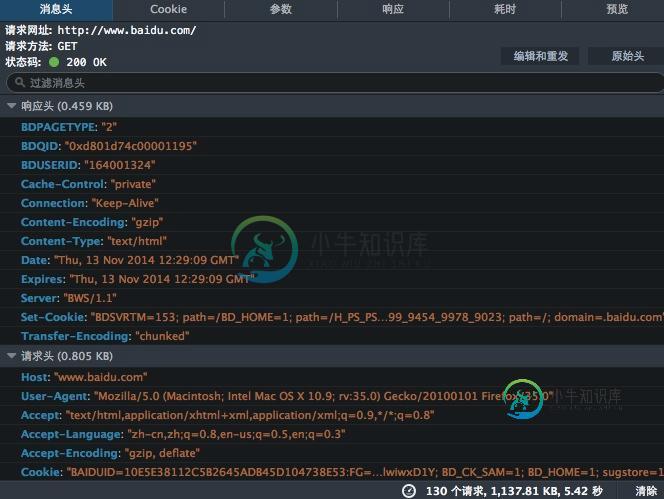
Task: Click the 原始头 button
Action: click(x=627, y=56)
